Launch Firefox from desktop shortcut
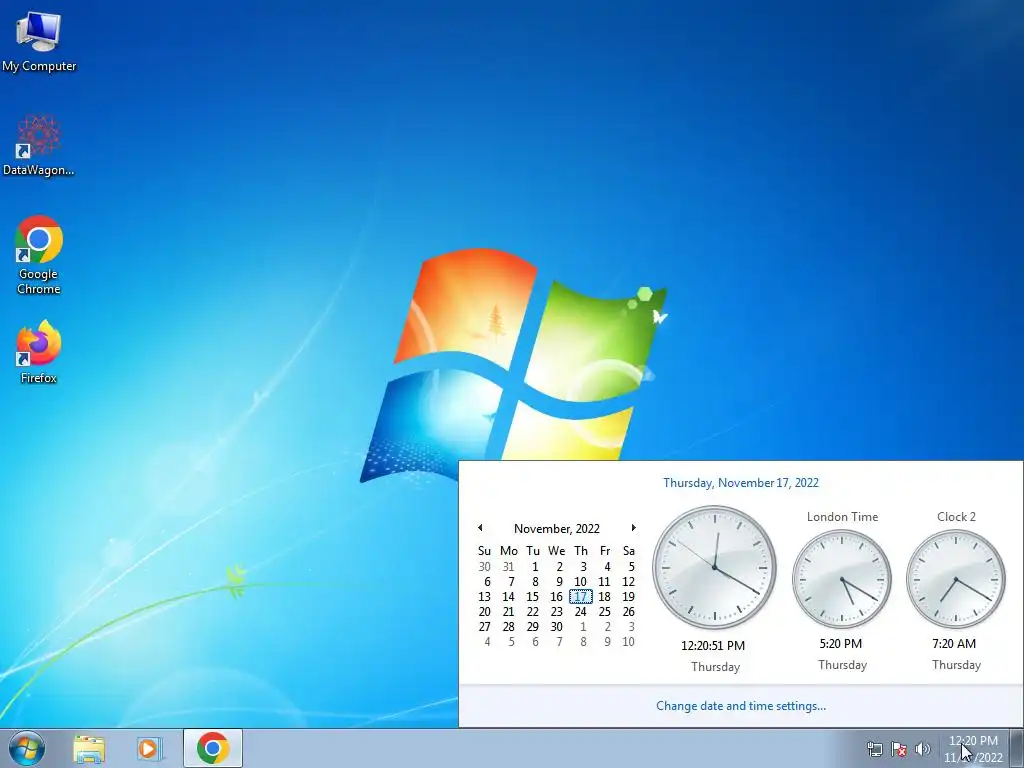Image resolution: width=1024 pixels, height=768 pixels. (39, 351)
